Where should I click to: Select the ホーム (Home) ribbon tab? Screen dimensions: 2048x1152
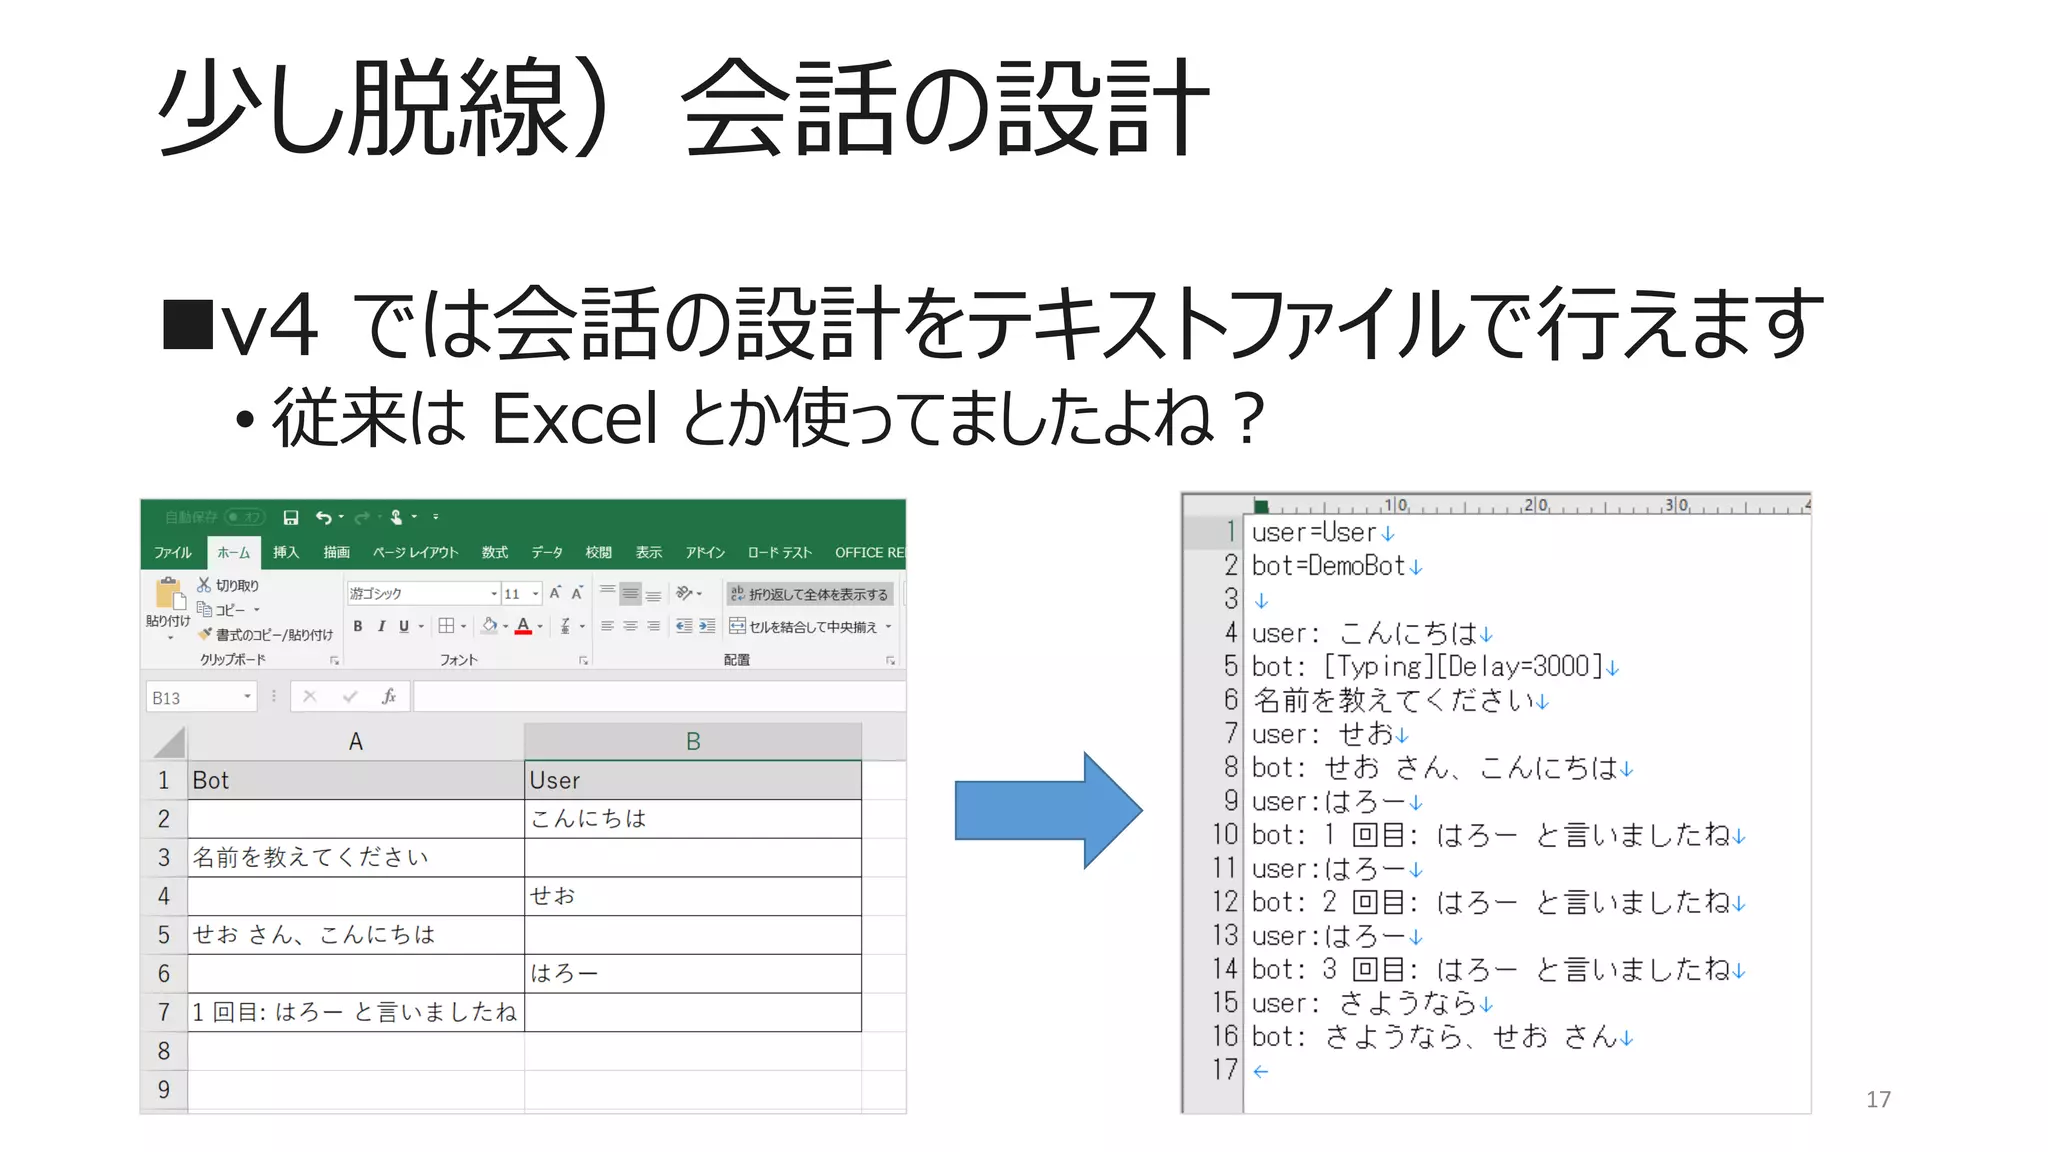[x=234, y=553]
